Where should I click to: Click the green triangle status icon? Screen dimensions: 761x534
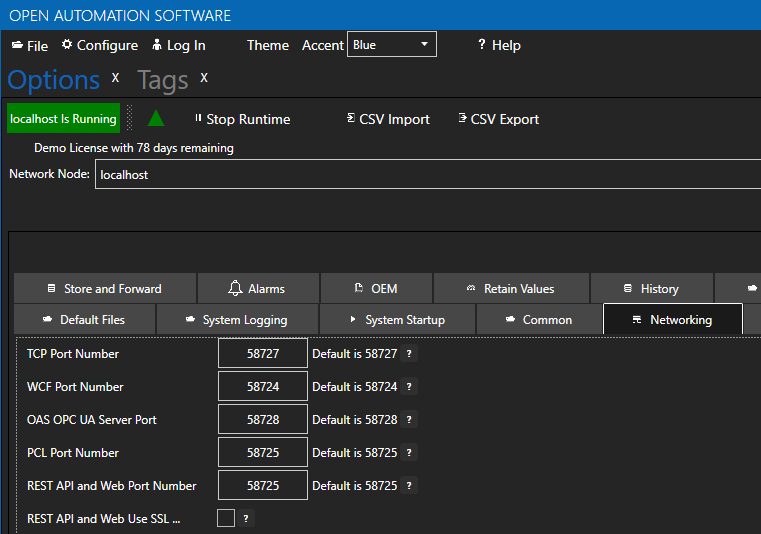(156, 118)
